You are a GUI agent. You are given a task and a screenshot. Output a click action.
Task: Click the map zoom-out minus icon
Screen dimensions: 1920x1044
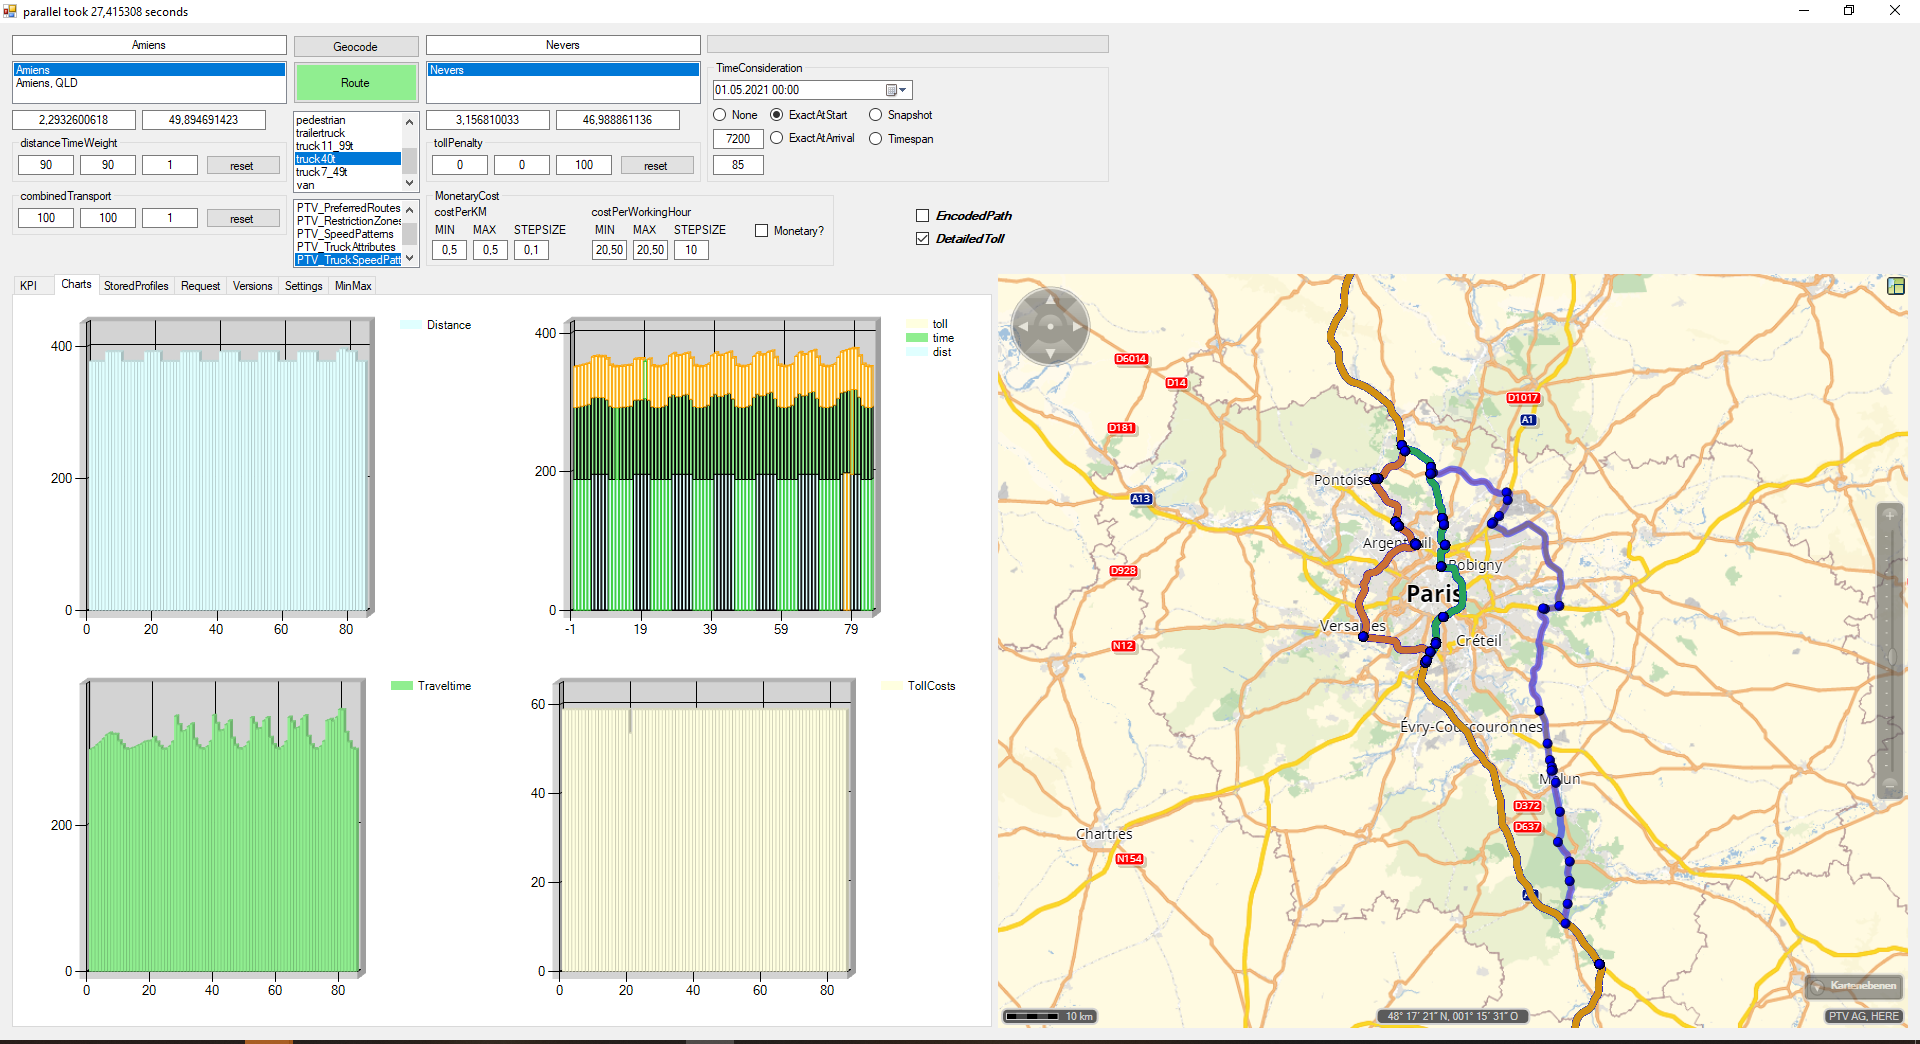1889,785
